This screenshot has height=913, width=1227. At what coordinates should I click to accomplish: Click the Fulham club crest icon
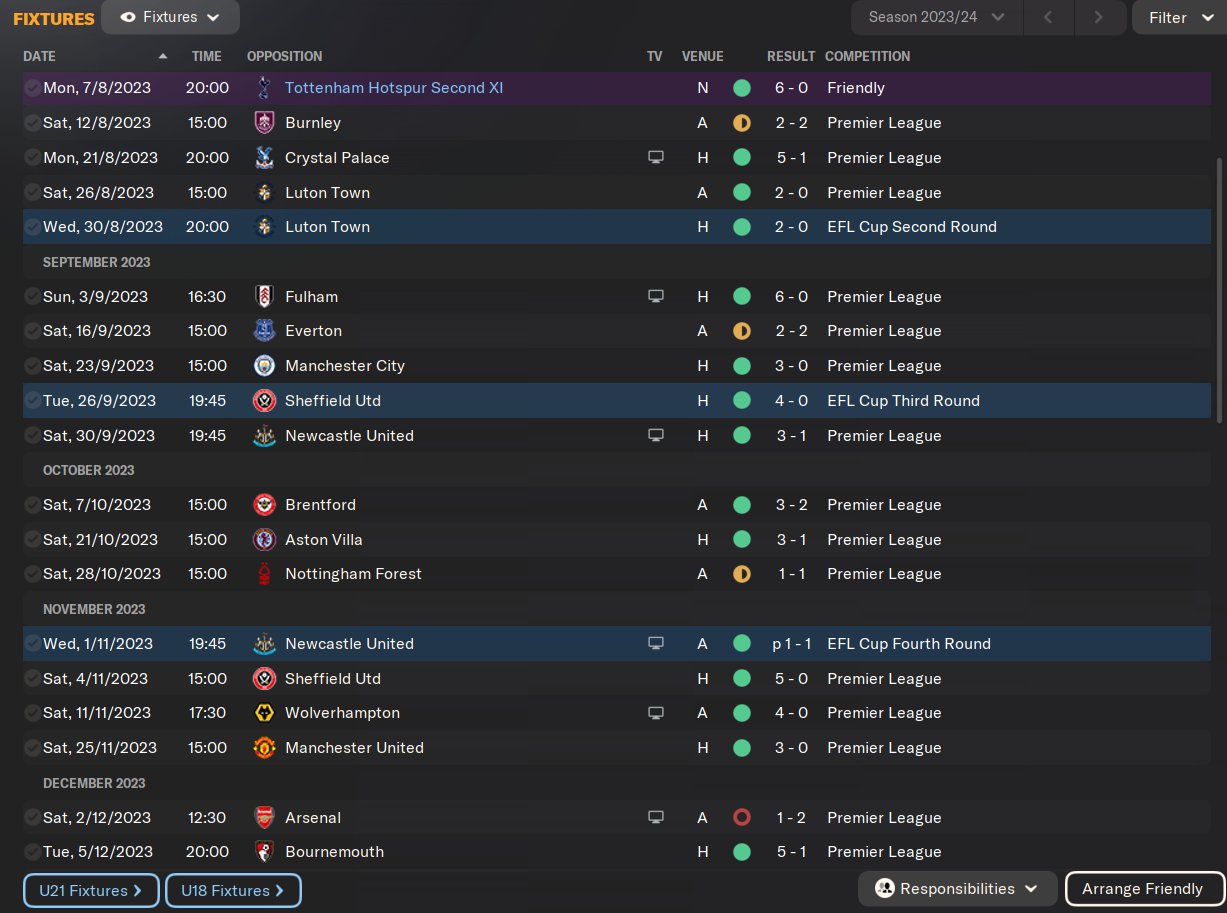tap(264, 297)
